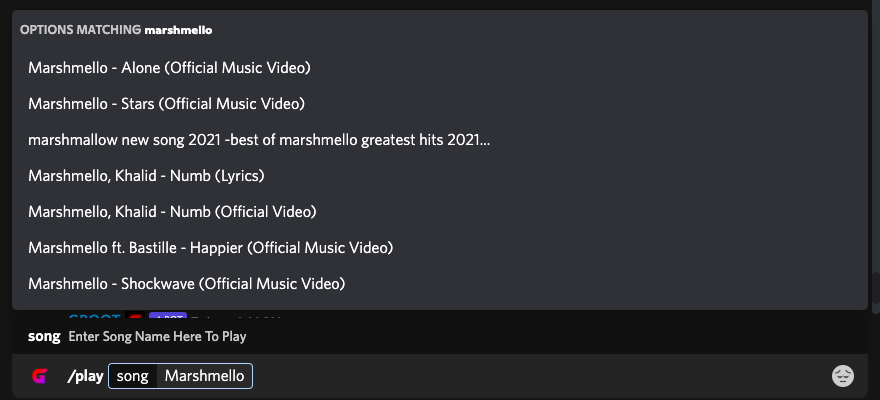Click the 'Marshmello' typed song value
Viewport: 880px width, 400px height.
tap(204, 376)
